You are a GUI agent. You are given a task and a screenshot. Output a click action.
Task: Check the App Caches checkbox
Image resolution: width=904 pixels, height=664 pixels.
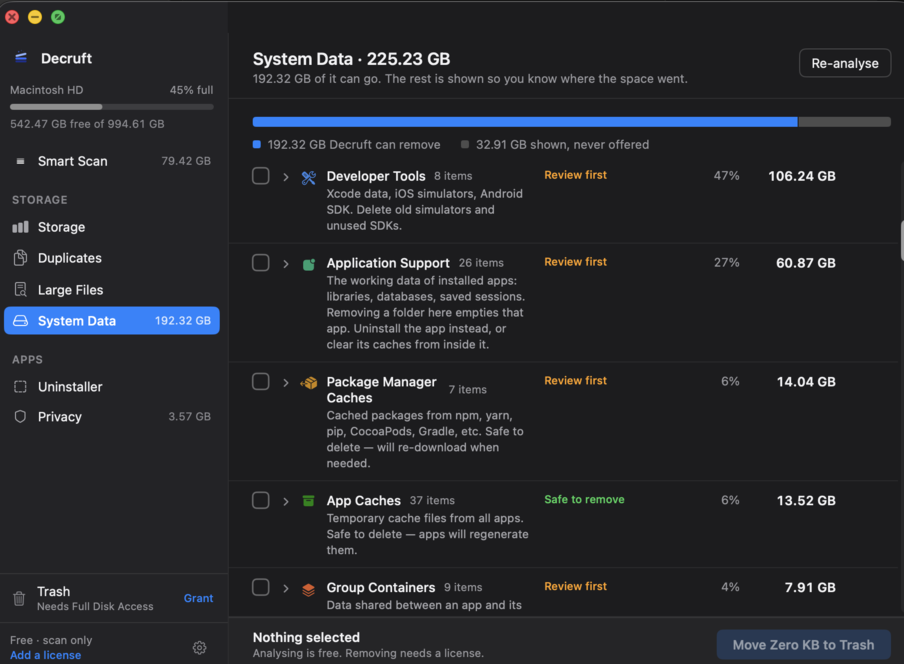(x=261, y=500)
